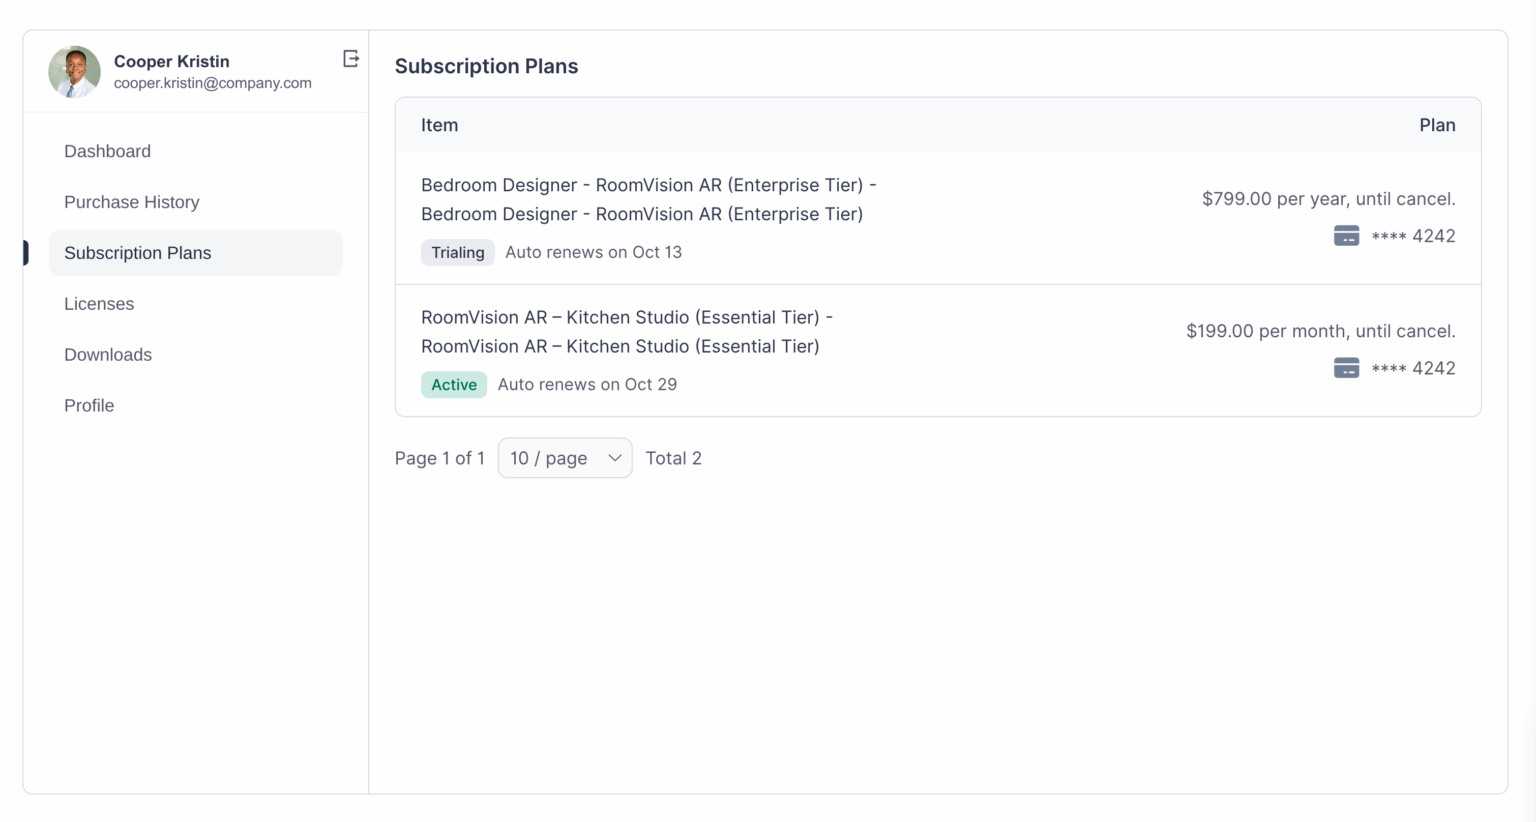Go to the Profile section
The width and height of the screenshot is (1536, 822).
[x=89, y=405]
